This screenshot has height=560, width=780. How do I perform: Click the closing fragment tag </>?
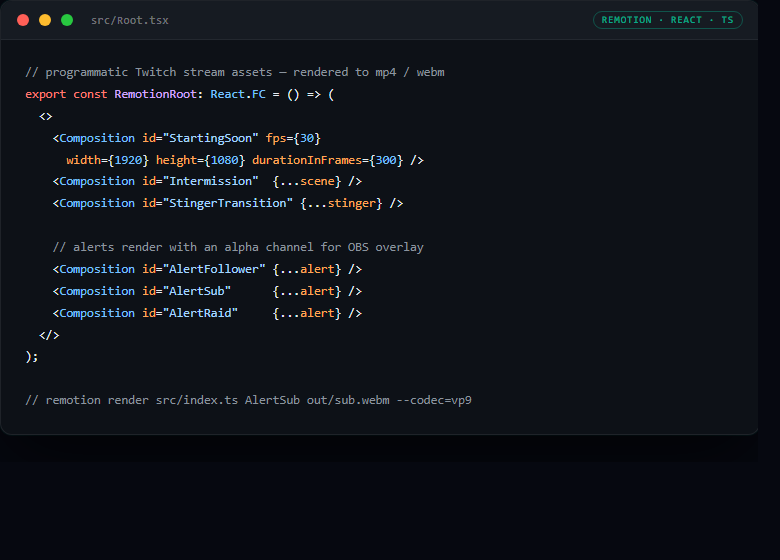pos(49,335)
